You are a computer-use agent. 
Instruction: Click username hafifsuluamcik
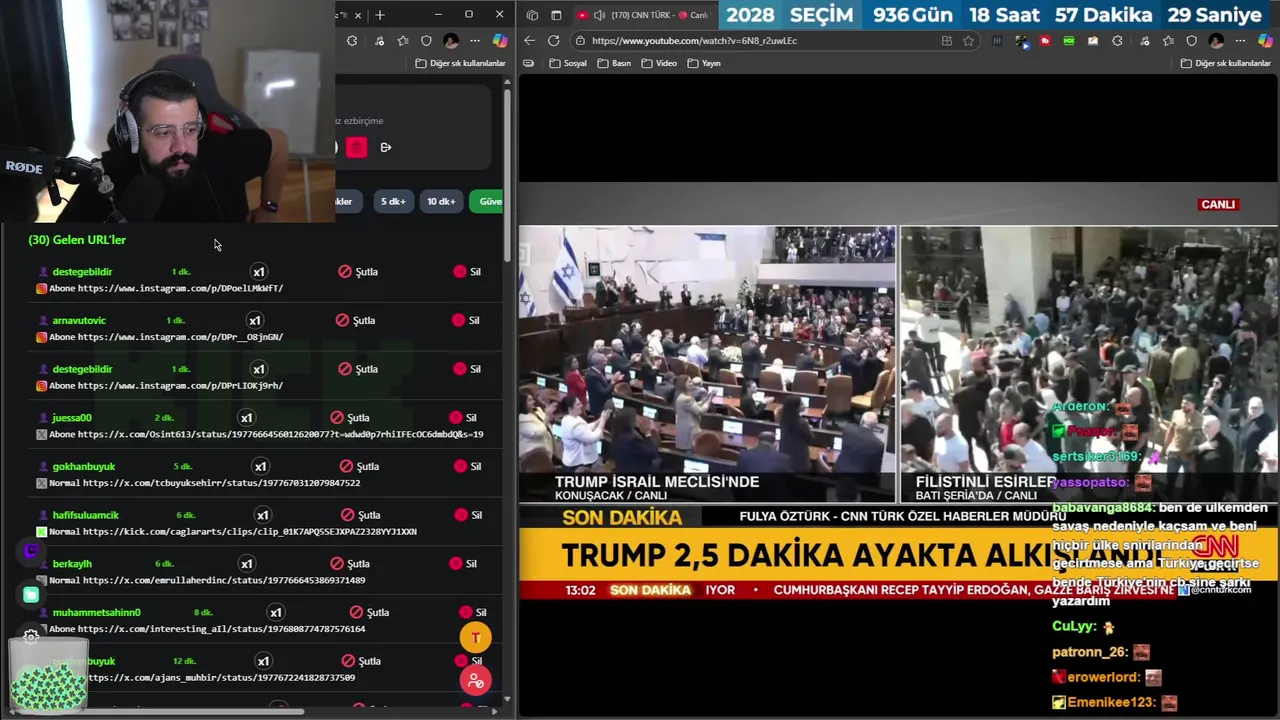click(x=85, y=515)
